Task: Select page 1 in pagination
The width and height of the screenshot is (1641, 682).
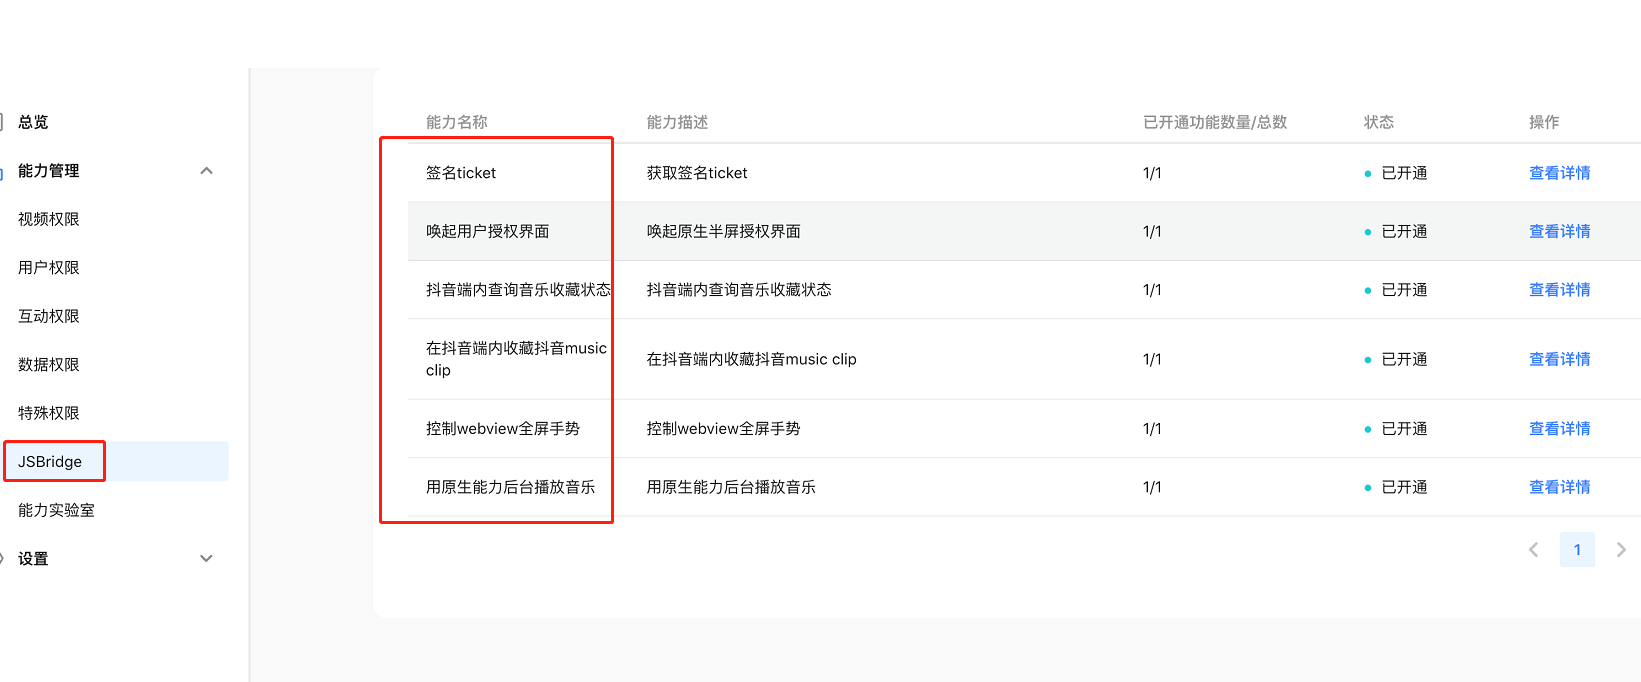Action: [1577, 550]
